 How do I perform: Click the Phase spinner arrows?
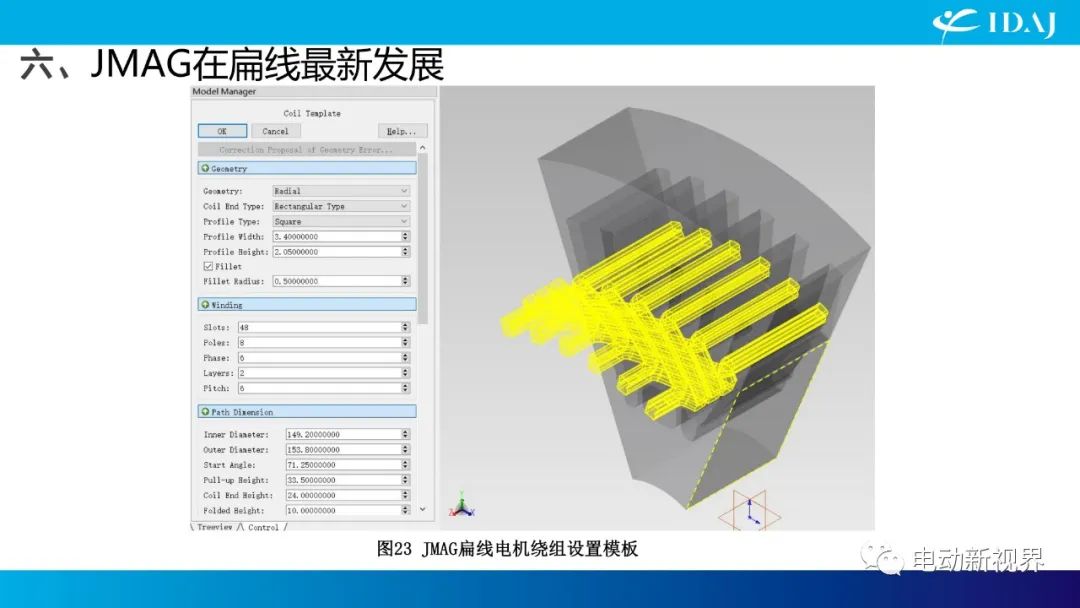point(405,357)
